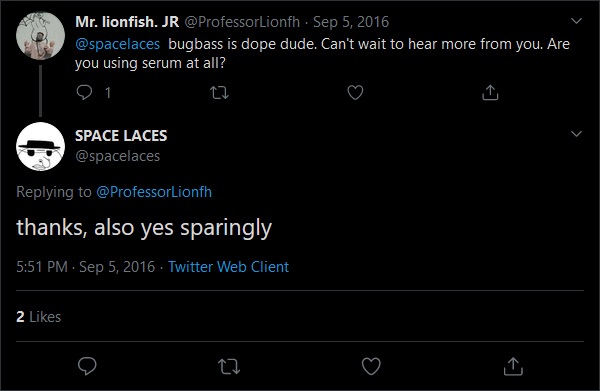The height and width of the screenshot is (391, 600).
Task: Like the 'thanks, also yes sparingly' tweet
Action: 371,366
